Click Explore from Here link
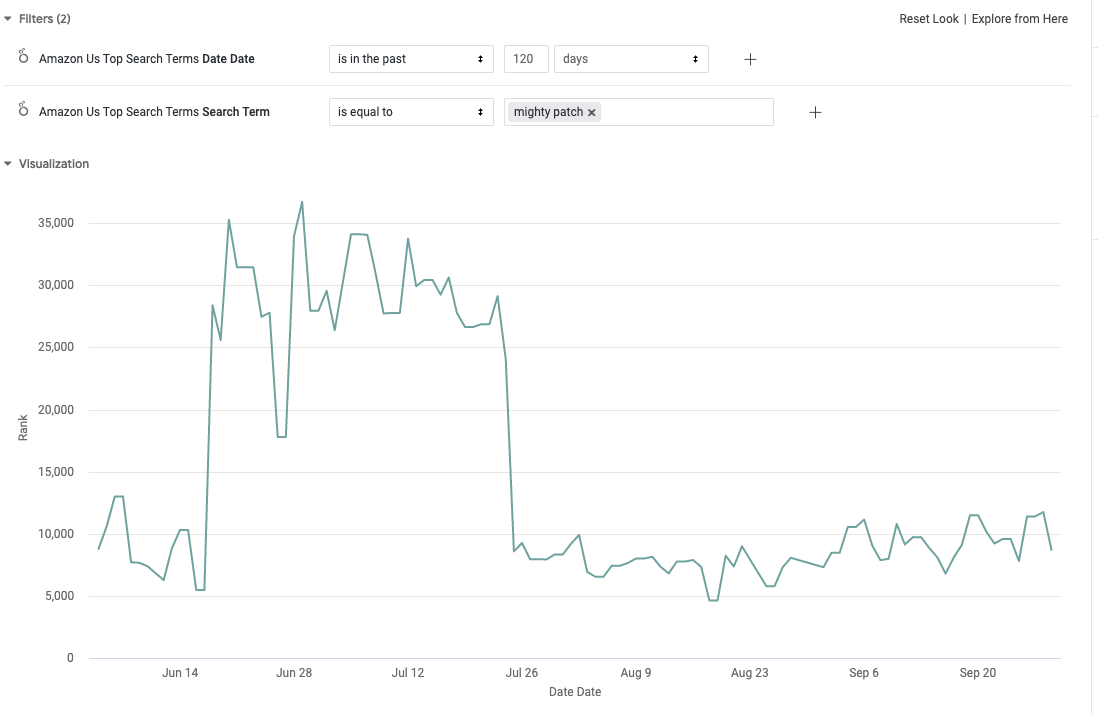The width and height of the screenshot is (1098, 715). point(1019,19)
